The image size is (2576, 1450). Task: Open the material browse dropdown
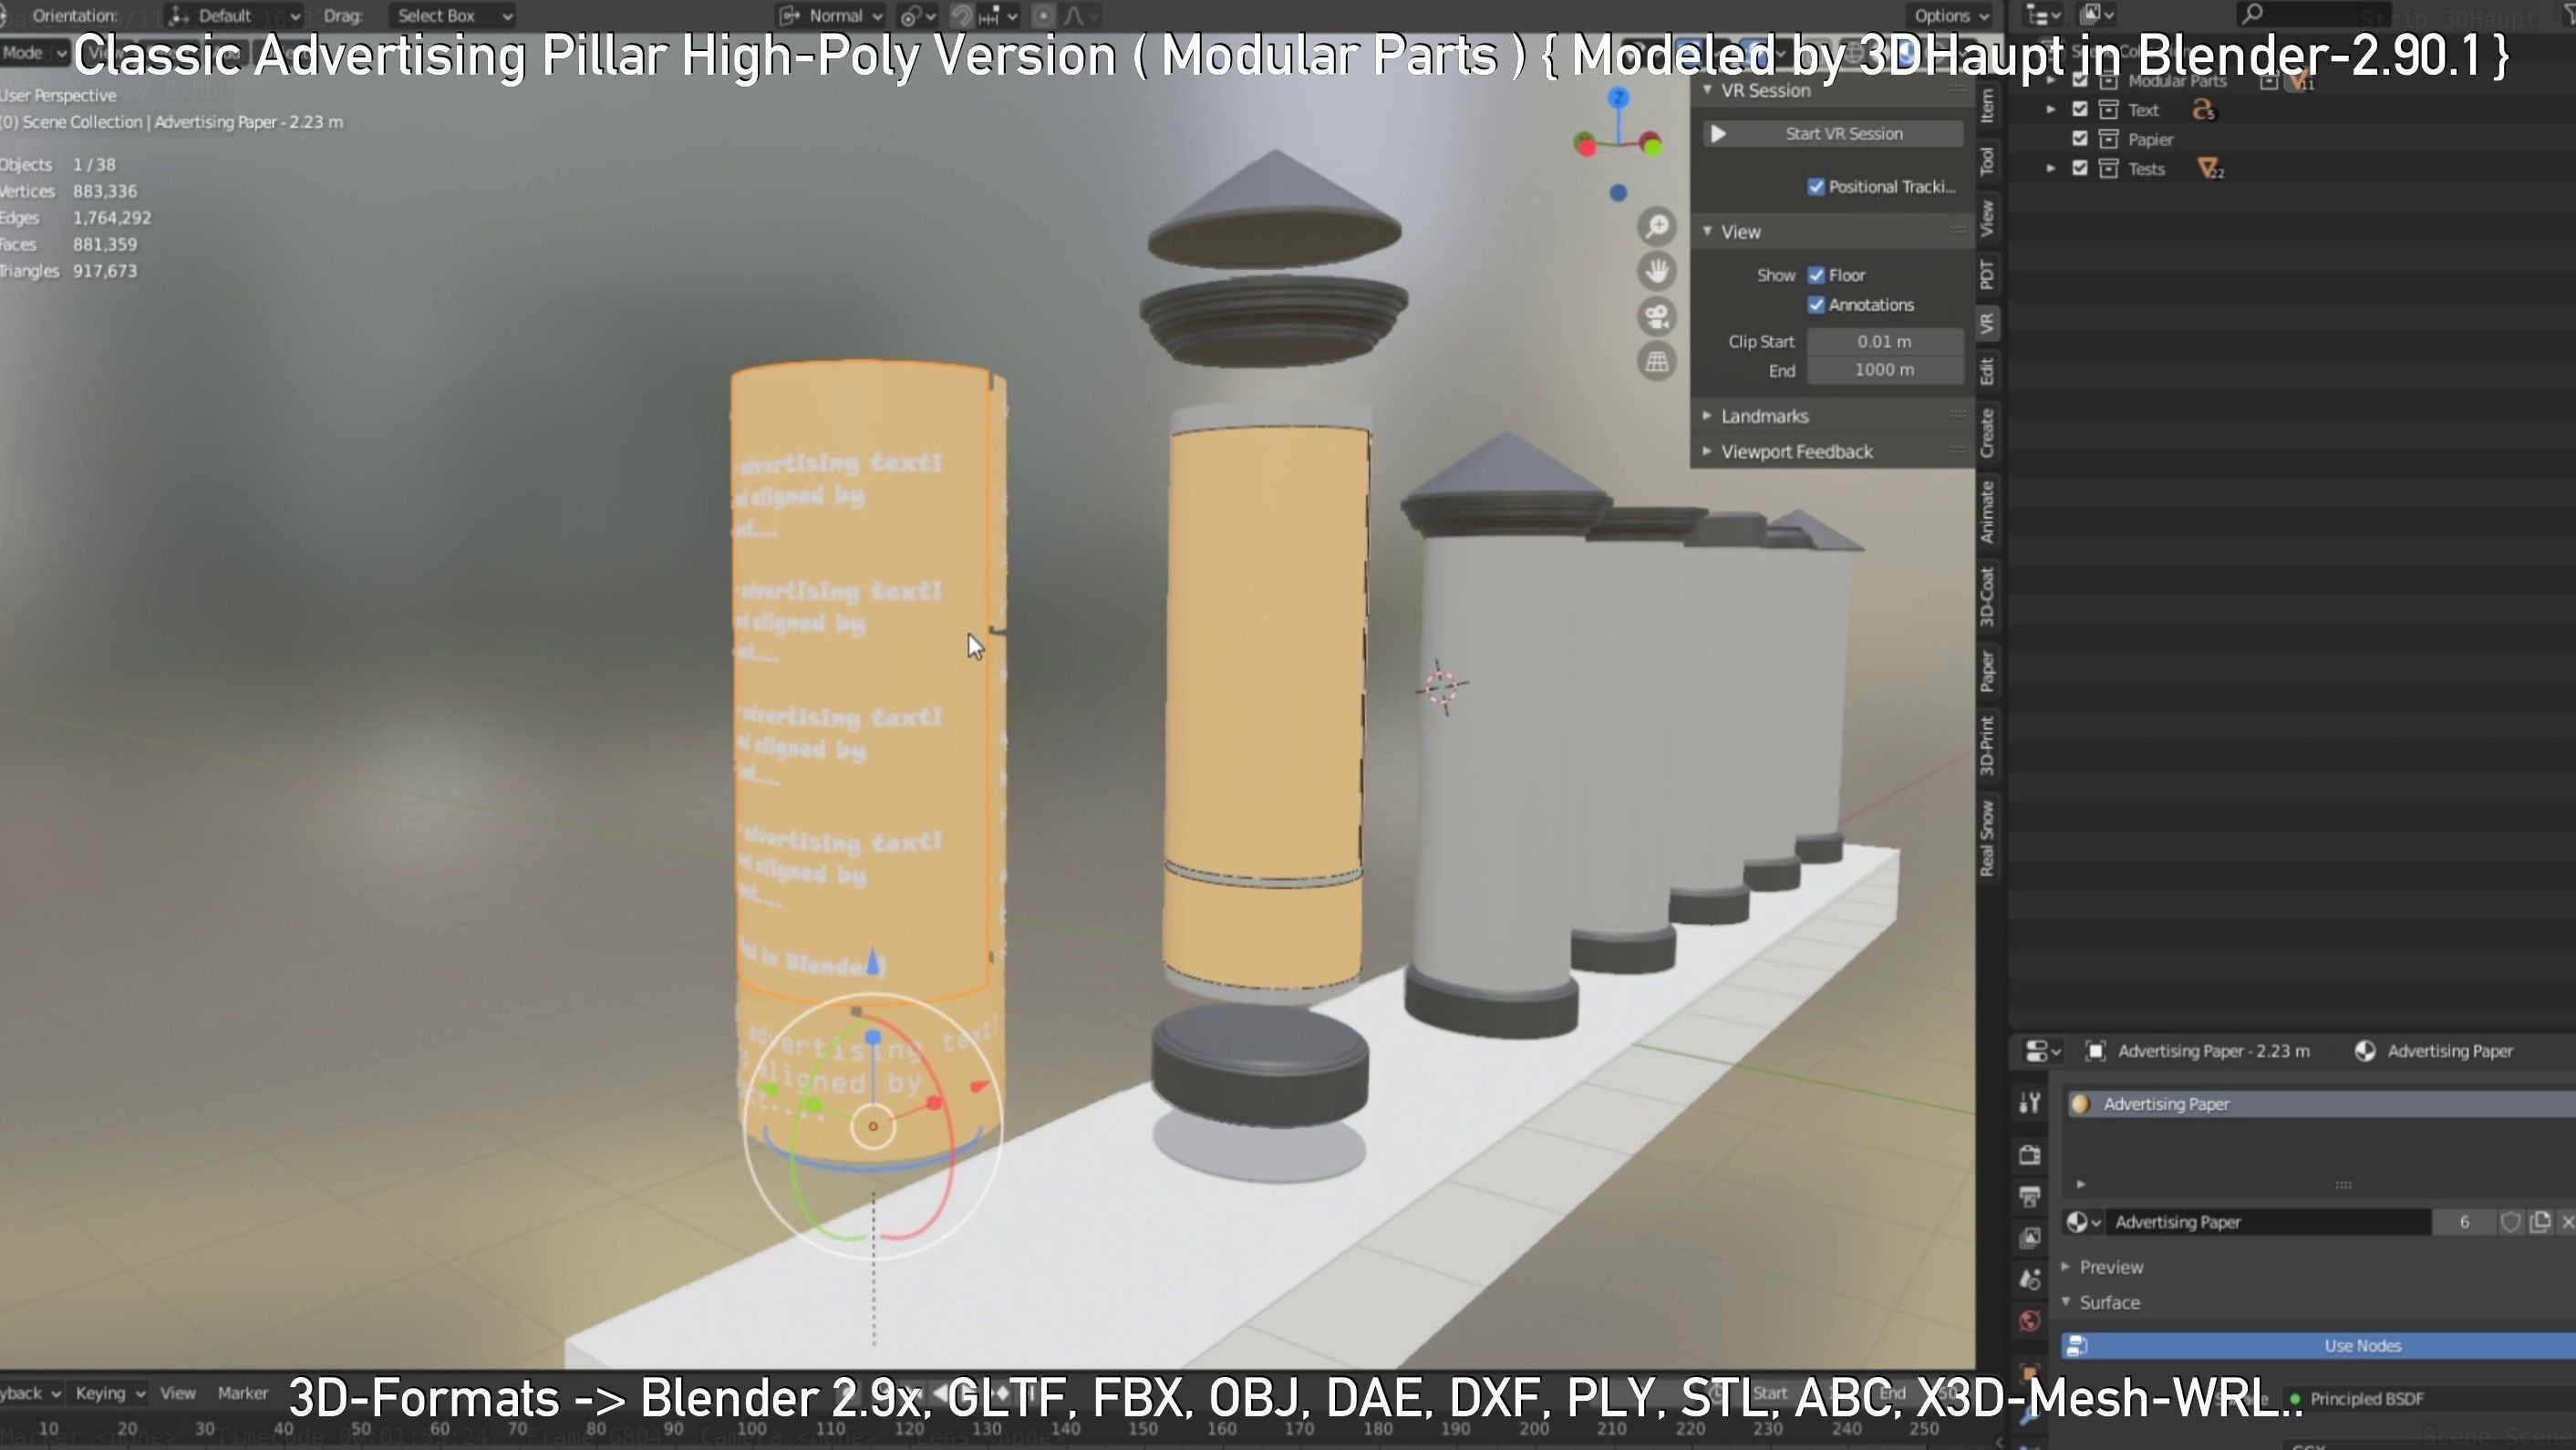click(x=2084, y=1222)
